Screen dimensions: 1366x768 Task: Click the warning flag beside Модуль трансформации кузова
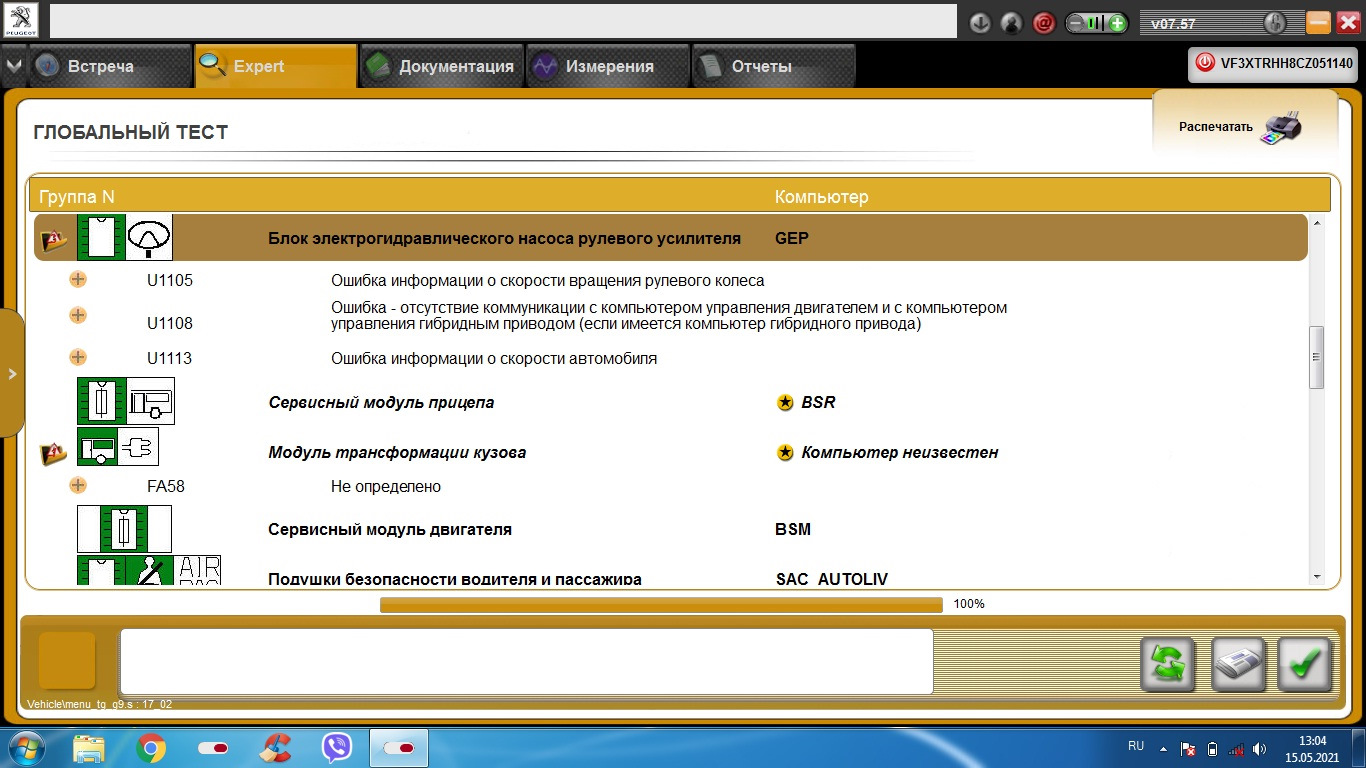point(53,453)
